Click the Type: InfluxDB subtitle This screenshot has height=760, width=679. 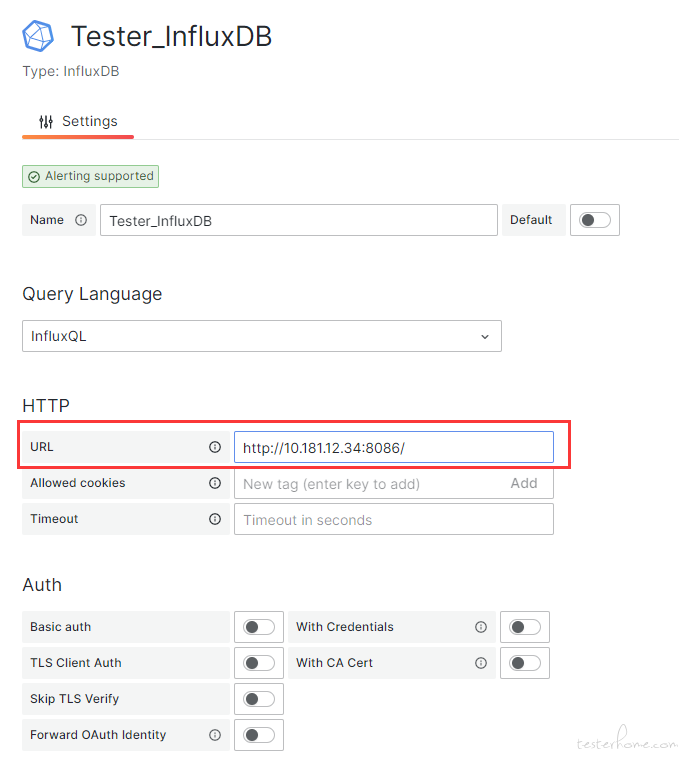pyautogui.click(x=71, y=71)
